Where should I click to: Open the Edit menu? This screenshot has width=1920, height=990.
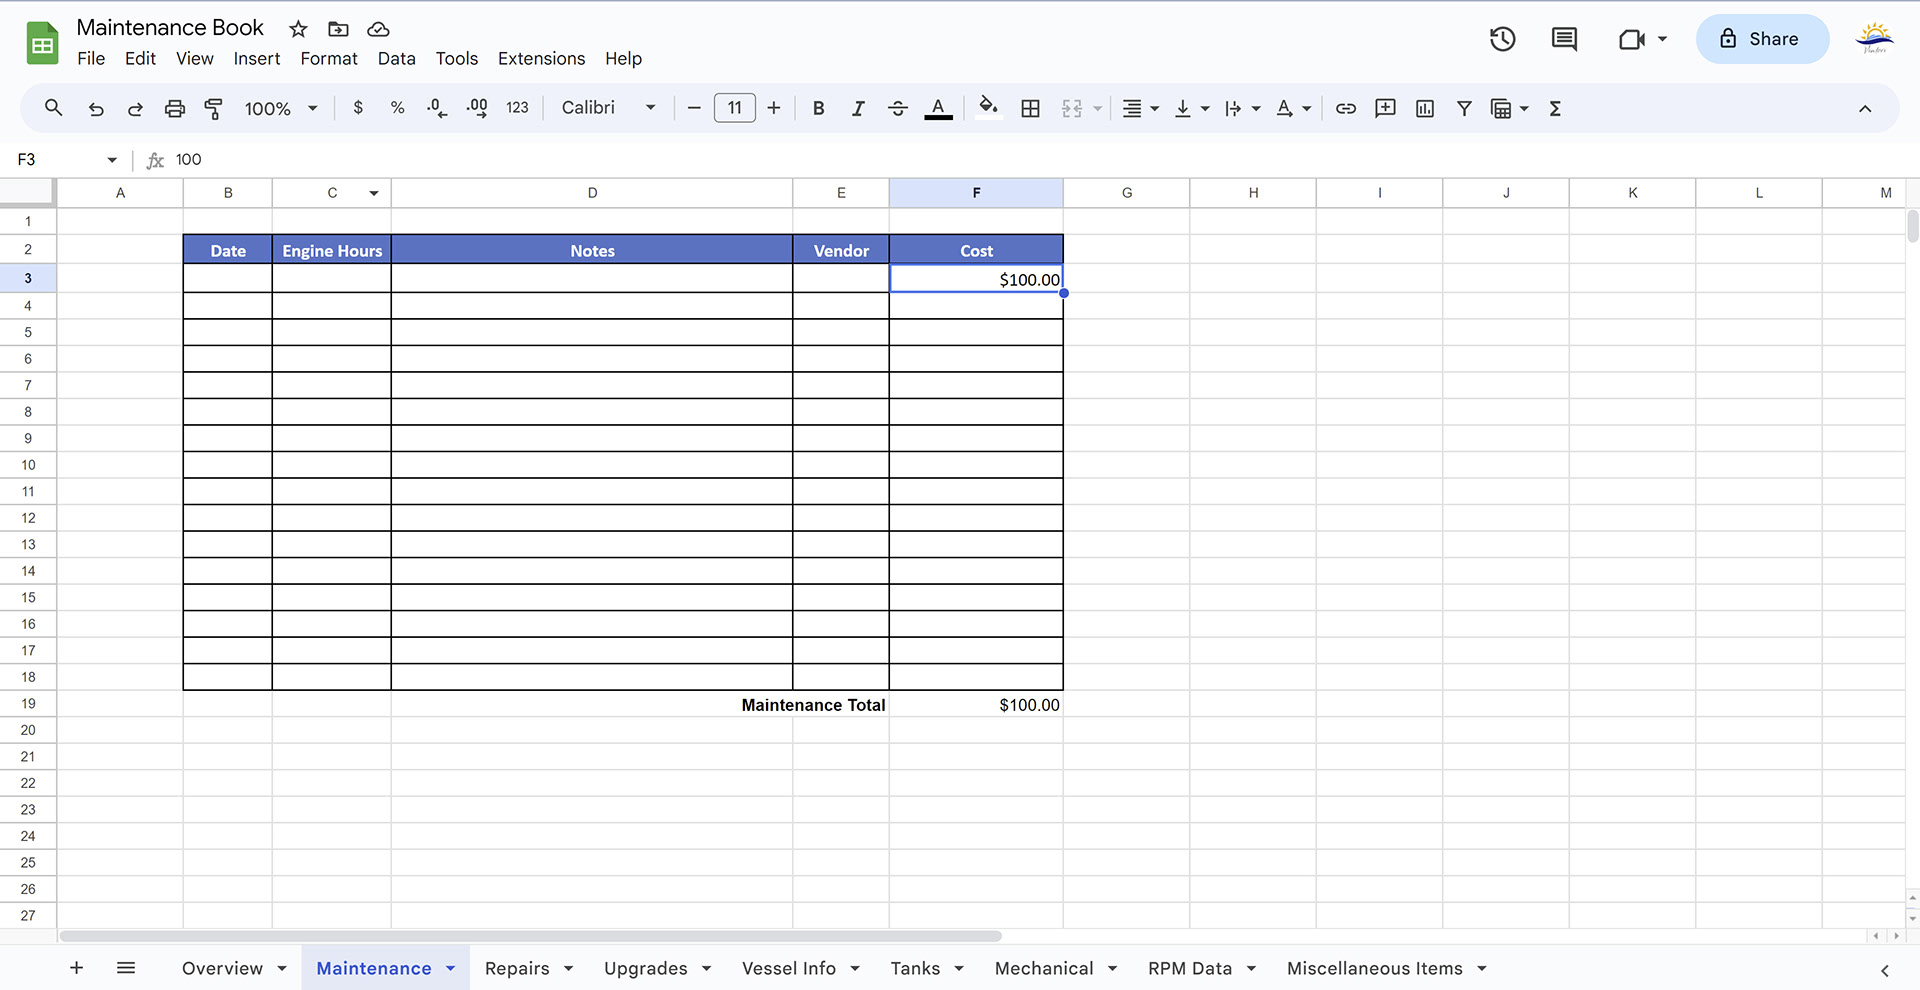point(140,59)
